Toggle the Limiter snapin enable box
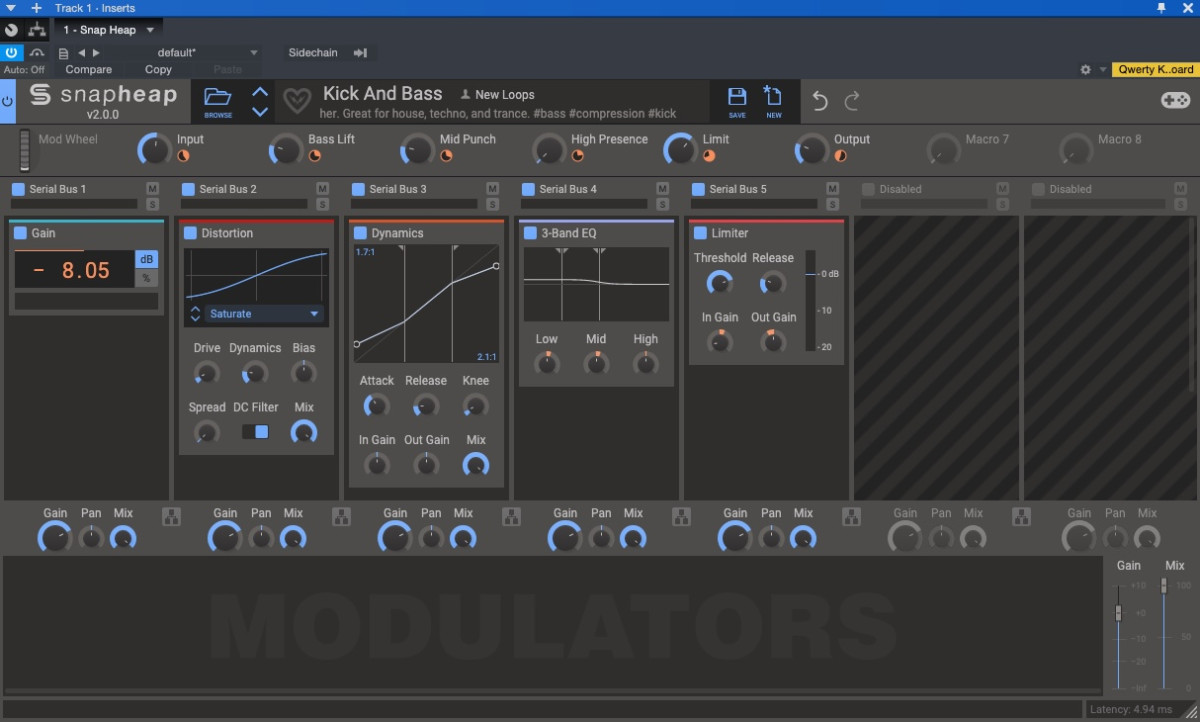This screenshot has width=1200, height=722. [x=700, y=233]
